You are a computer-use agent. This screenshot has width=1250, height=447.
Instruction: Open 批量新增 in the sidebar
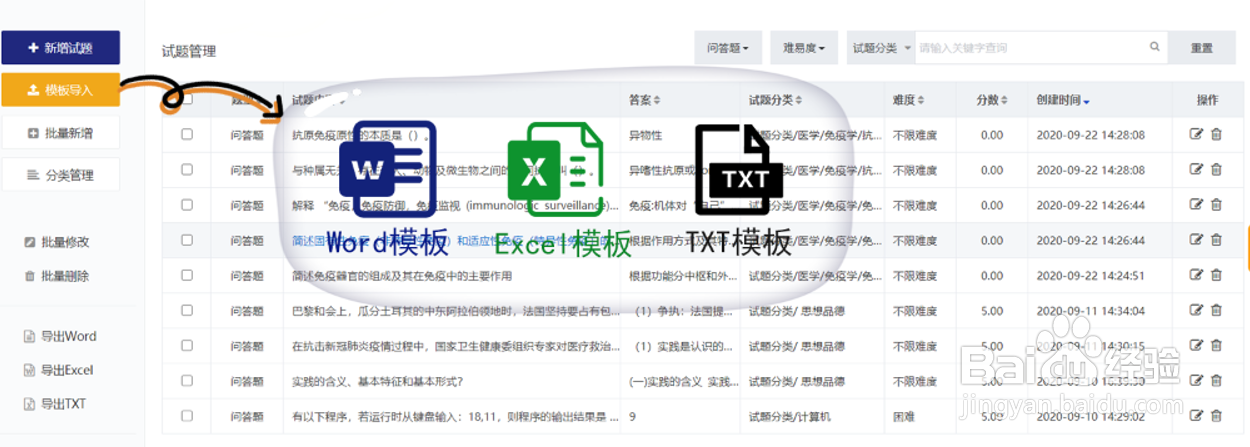tap(60, 133)
